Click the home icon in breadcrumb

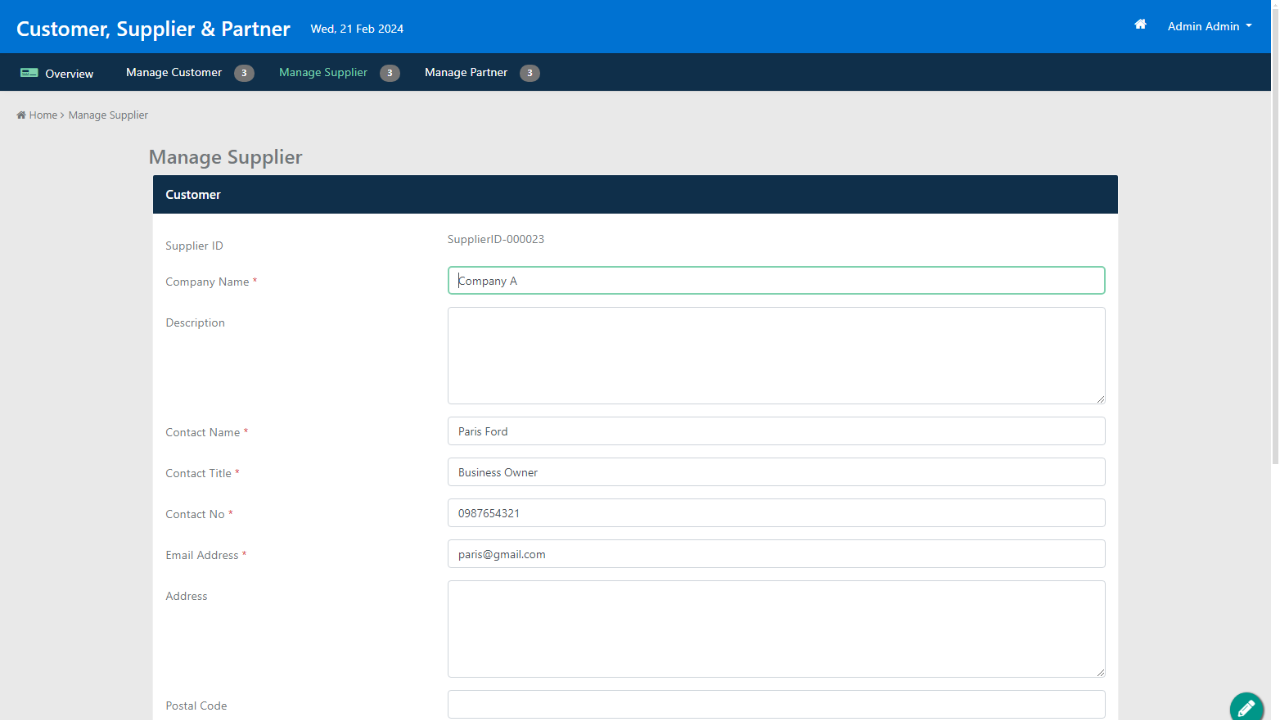(x=21, y=115)
